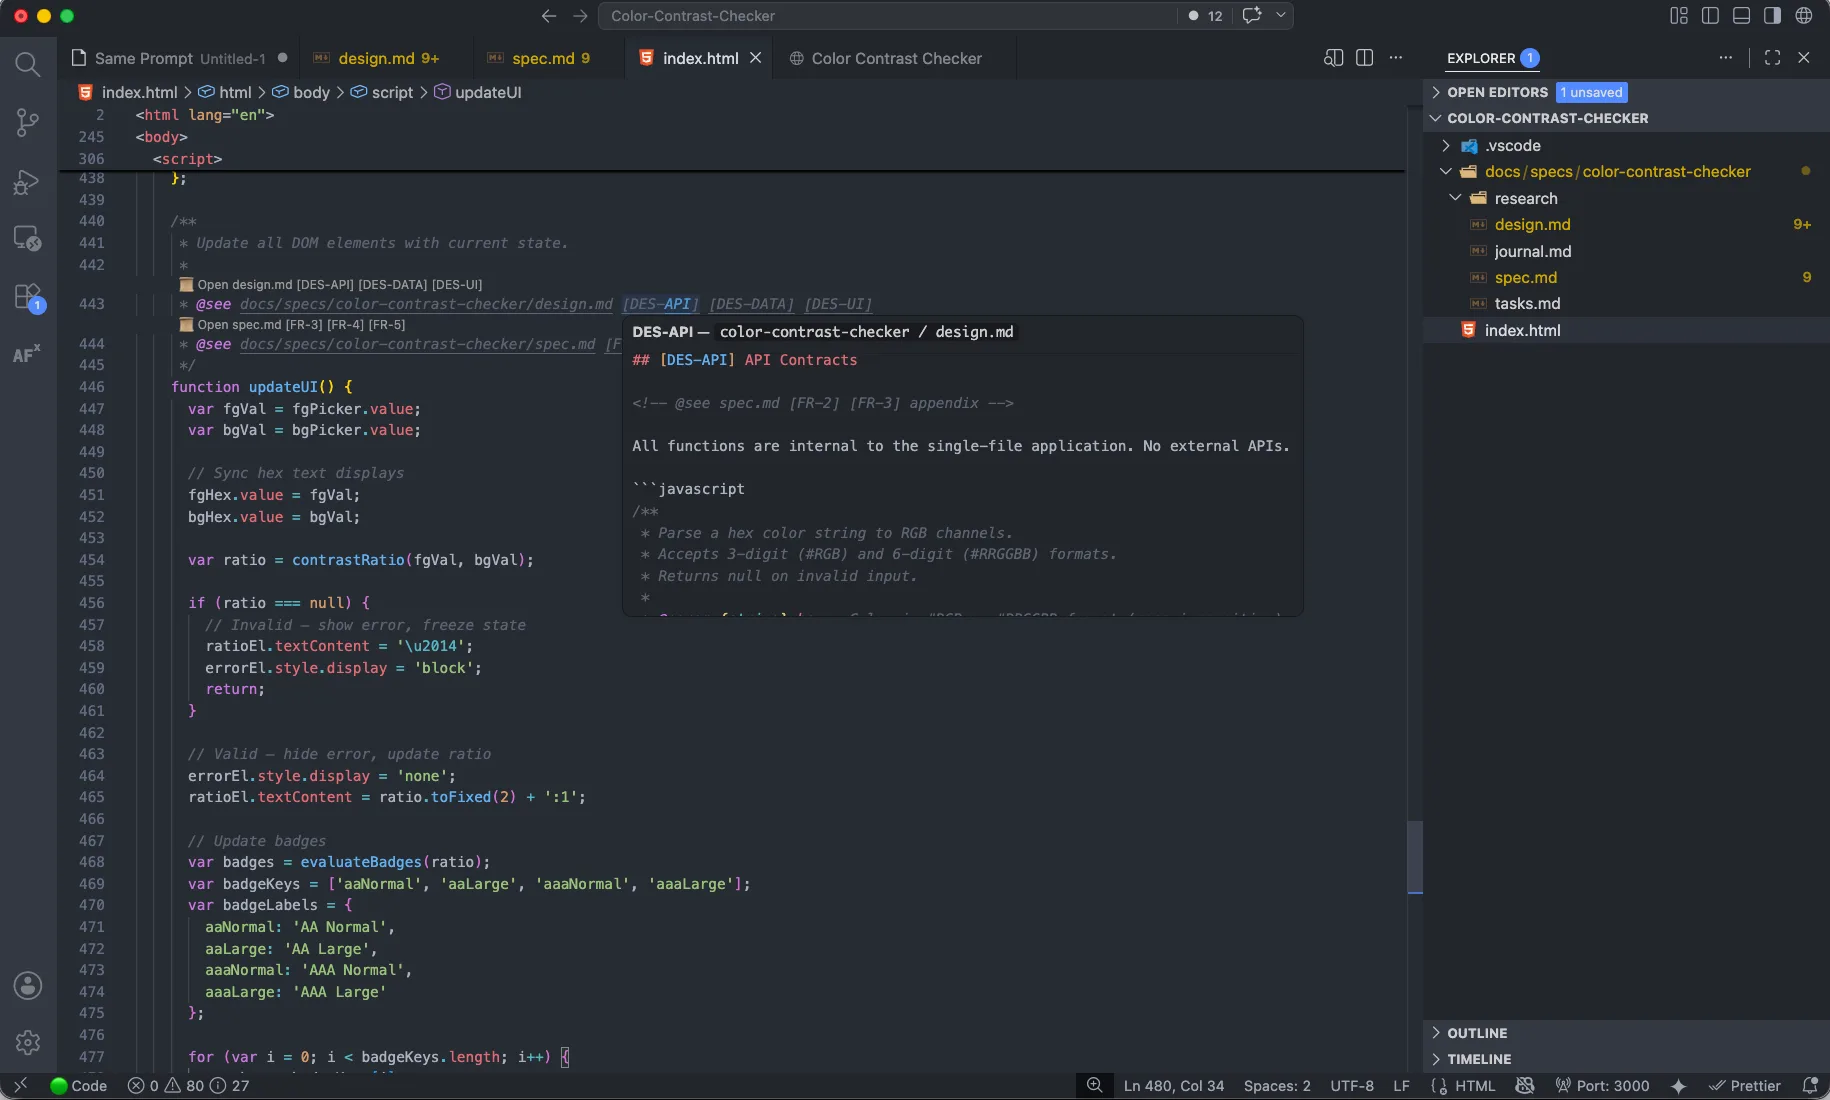1830x1100 pixels.
Task: Collapse the COLOR-CONTRAST-CHECKER section
Action: click(1547, 118)
